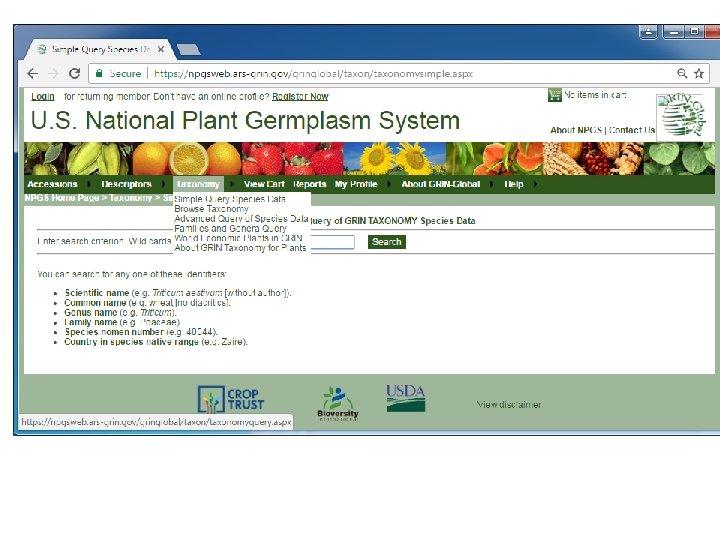Select Browse Taxonomy from the dropdown
Screen dimensions: 720x540
(x=211, y=209)
